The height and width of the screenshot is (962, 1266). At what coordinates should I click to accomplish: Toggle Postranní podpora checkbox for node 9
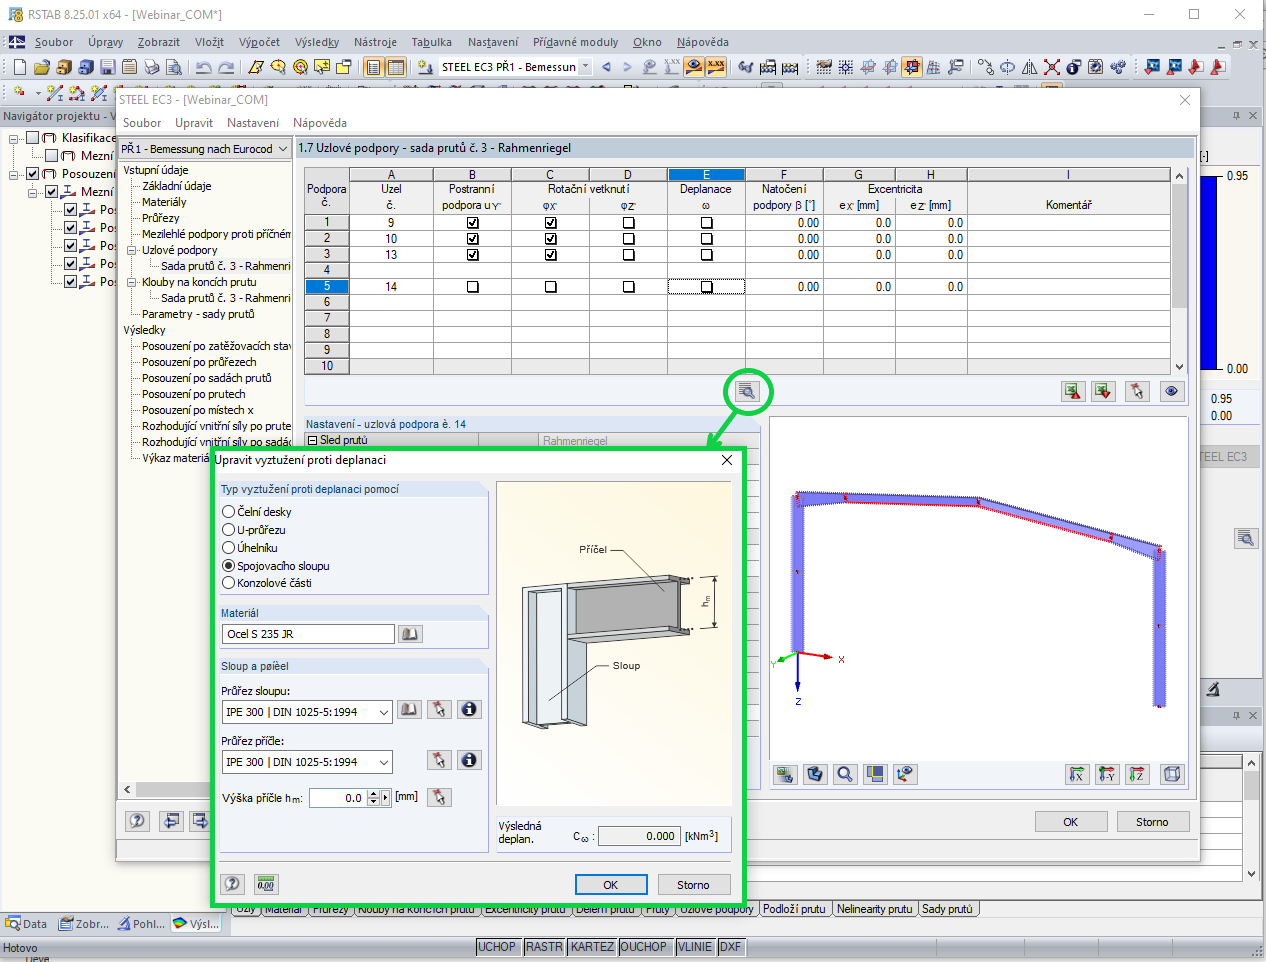click(473, 223)
